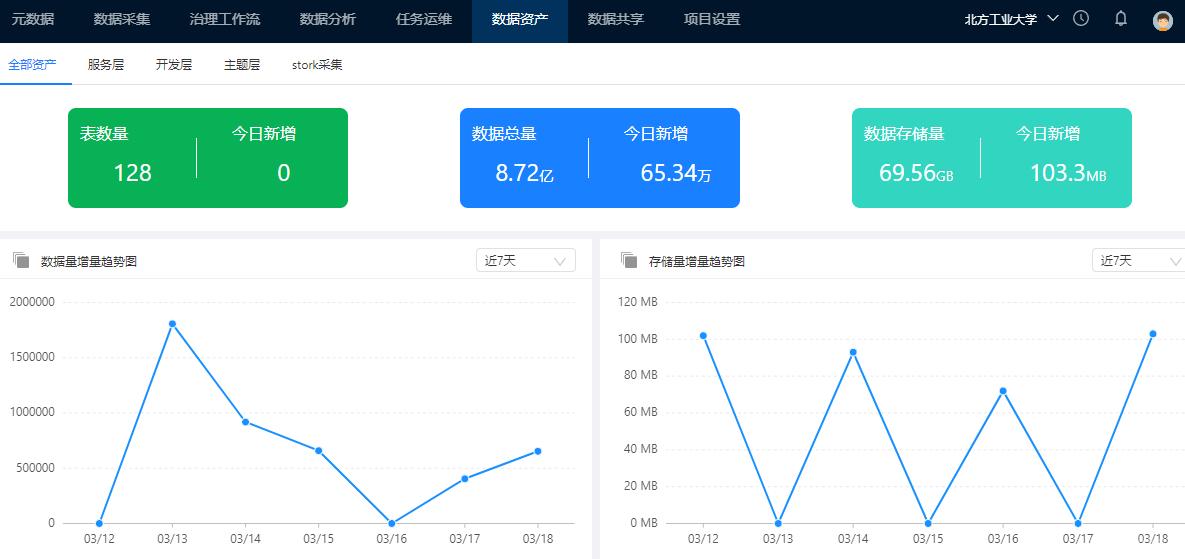Open the 数据共享 menu item
Image resolution: width=1185 pixels, height=559 pixels.
(615, 19)
